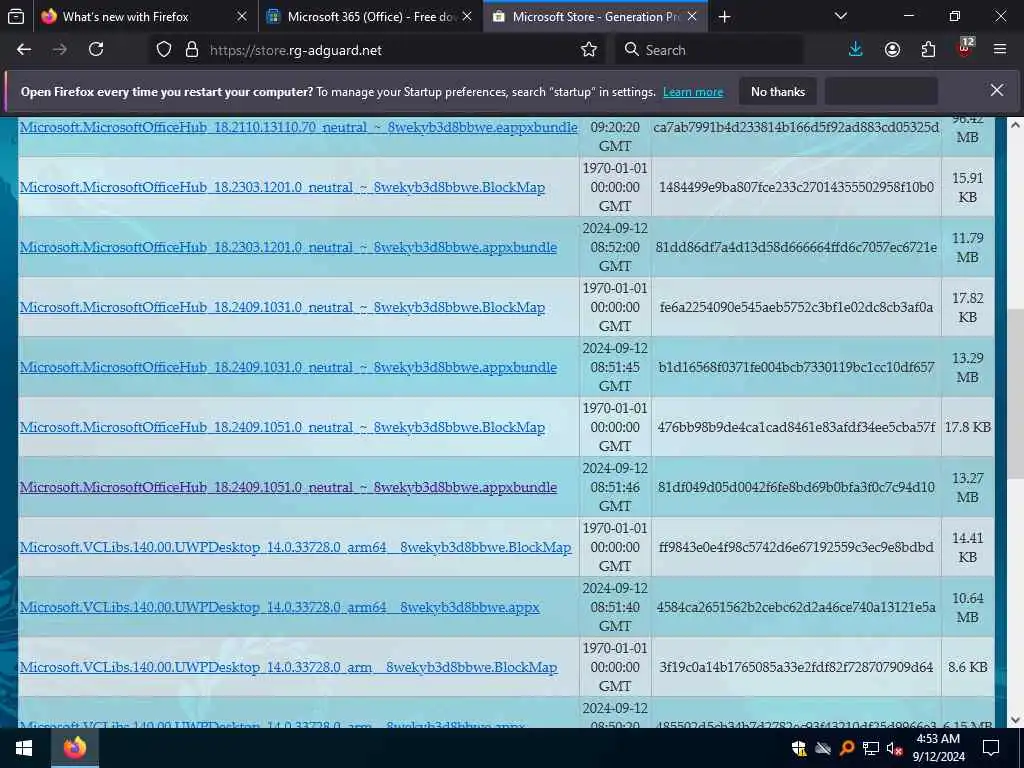1024x768 pixels.
Task: Download VCLibs UWPDesktop arm64 appx file
Action: (x=280, y=607)
